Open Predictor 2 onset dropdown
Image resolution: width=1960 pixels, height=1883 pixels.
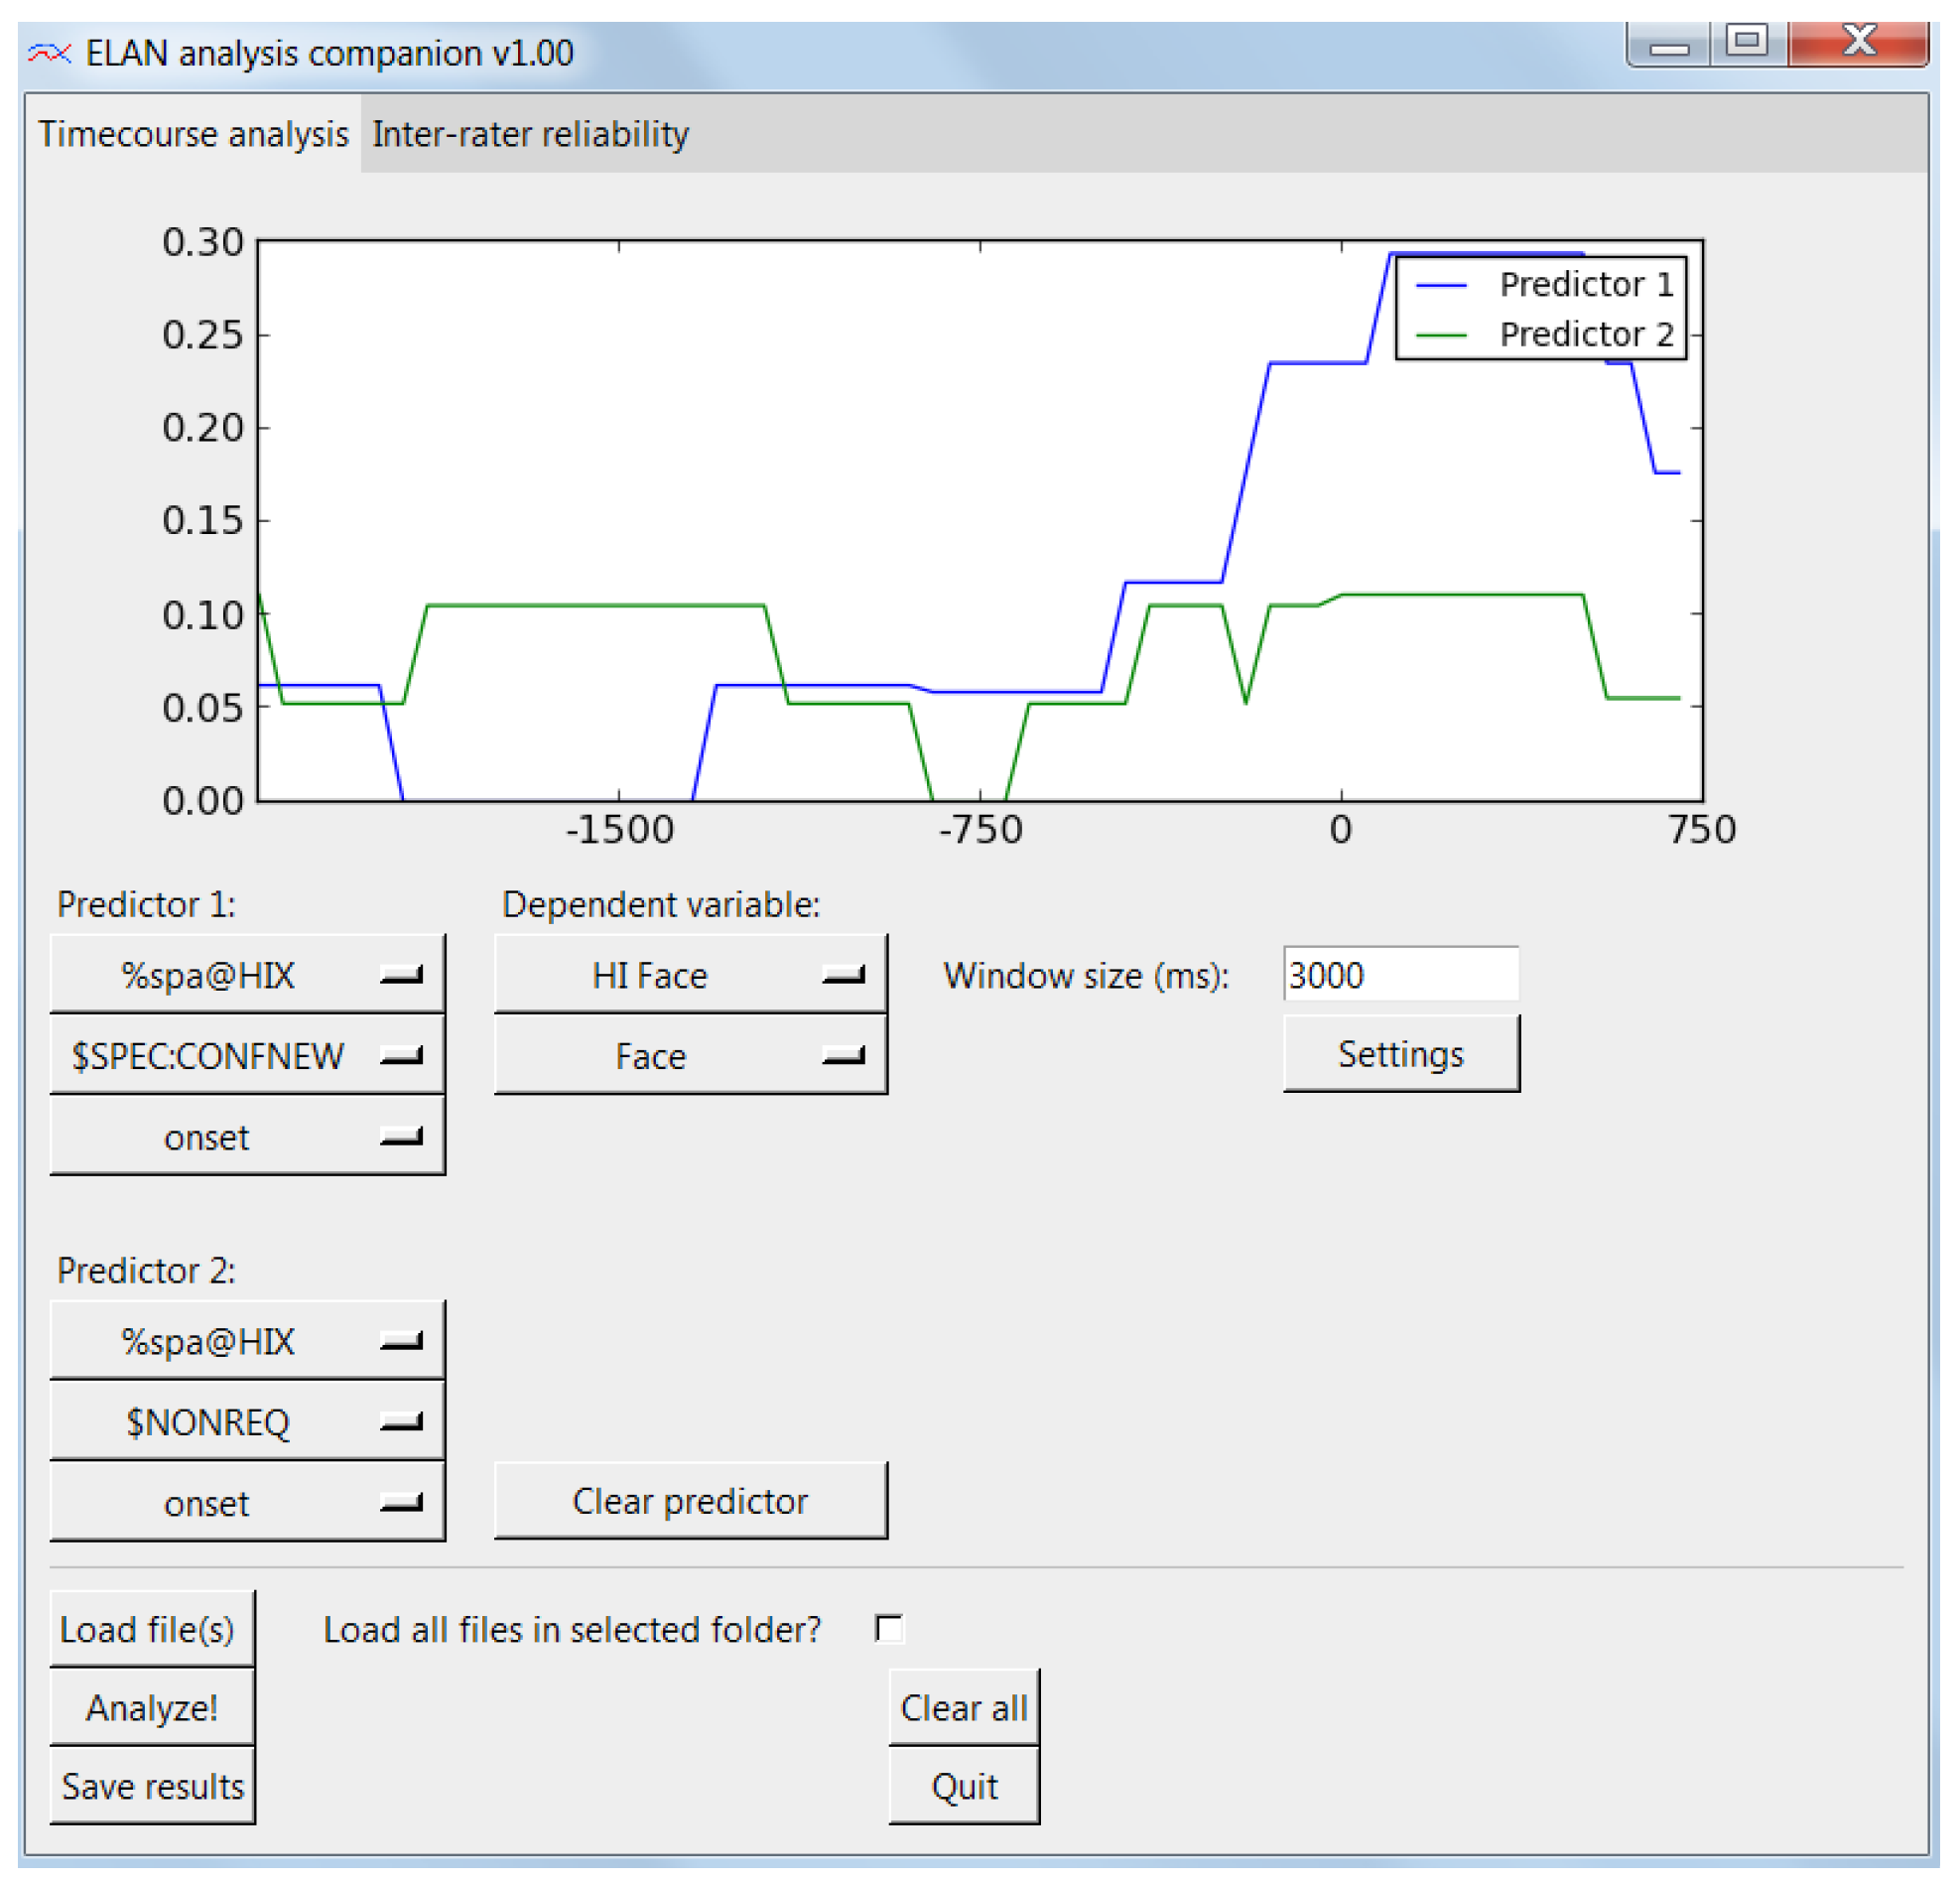pyautogui.click(x=247, y=1503)
